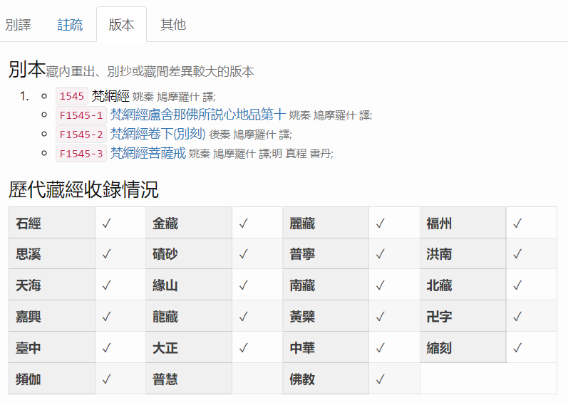
Task: Select the 洪南 table cell
Action: 463,254
